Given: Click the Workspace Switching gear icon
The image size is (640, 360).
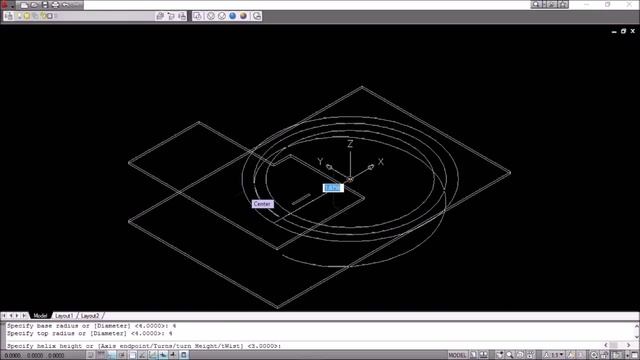Looking at the screenshot, I should [x=595, y=356].
